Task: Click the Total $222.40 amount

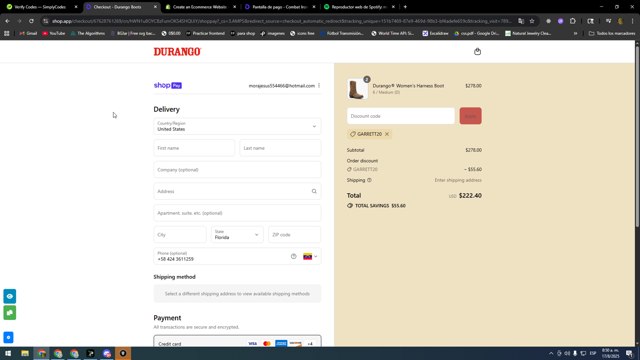Action: pos(470,196)
